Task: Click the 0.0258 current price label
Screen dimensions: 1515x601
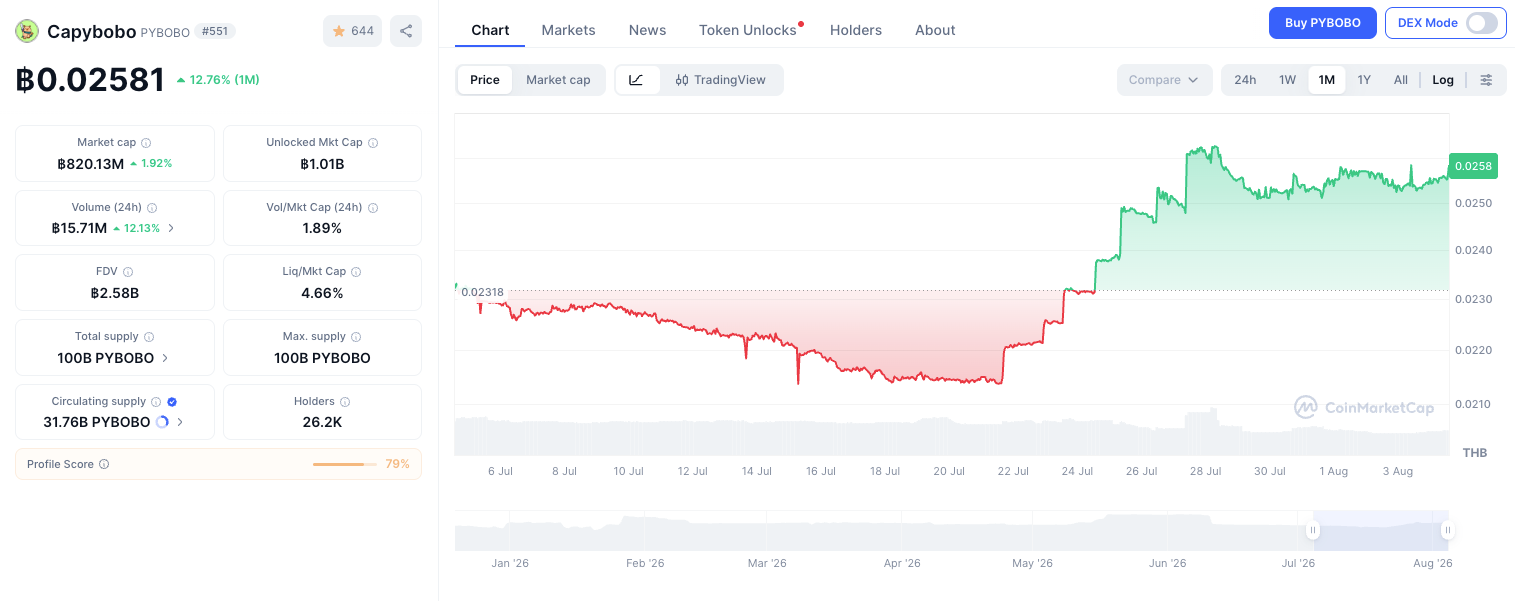Action: [1473, 166]
